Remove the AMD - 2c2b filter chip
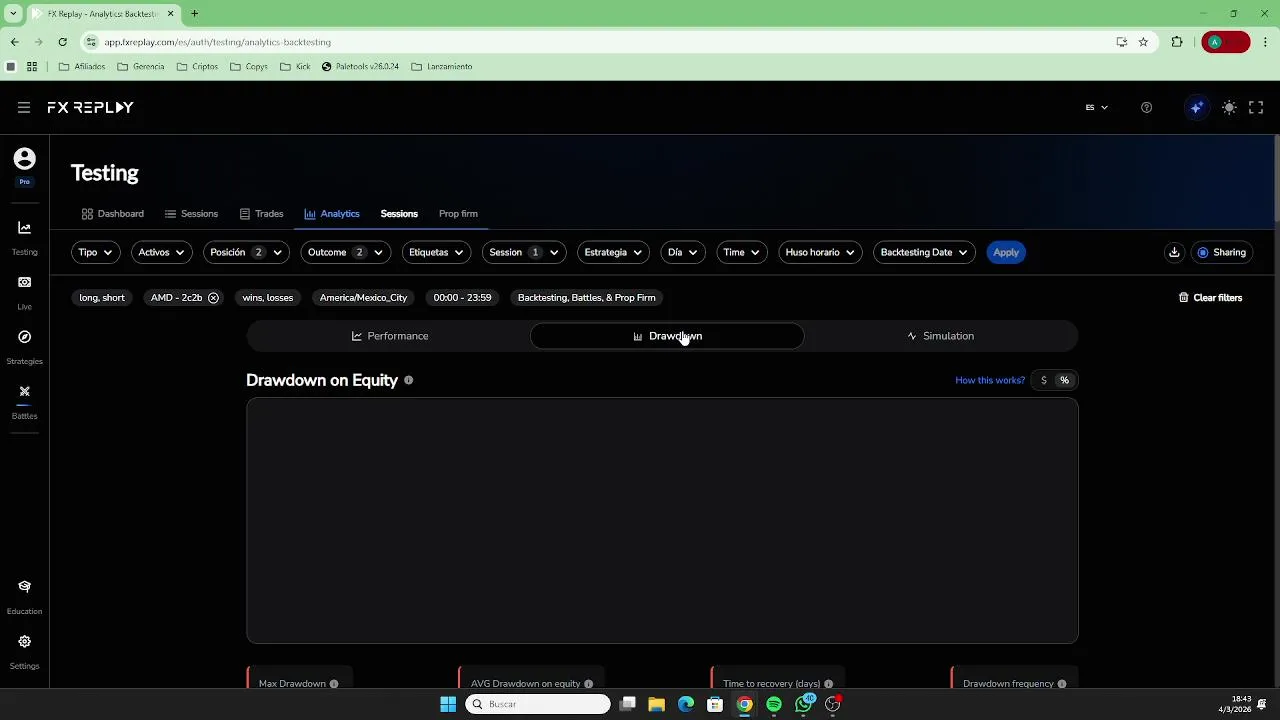This screenshot has height=720, width=1280. (213, 298)
